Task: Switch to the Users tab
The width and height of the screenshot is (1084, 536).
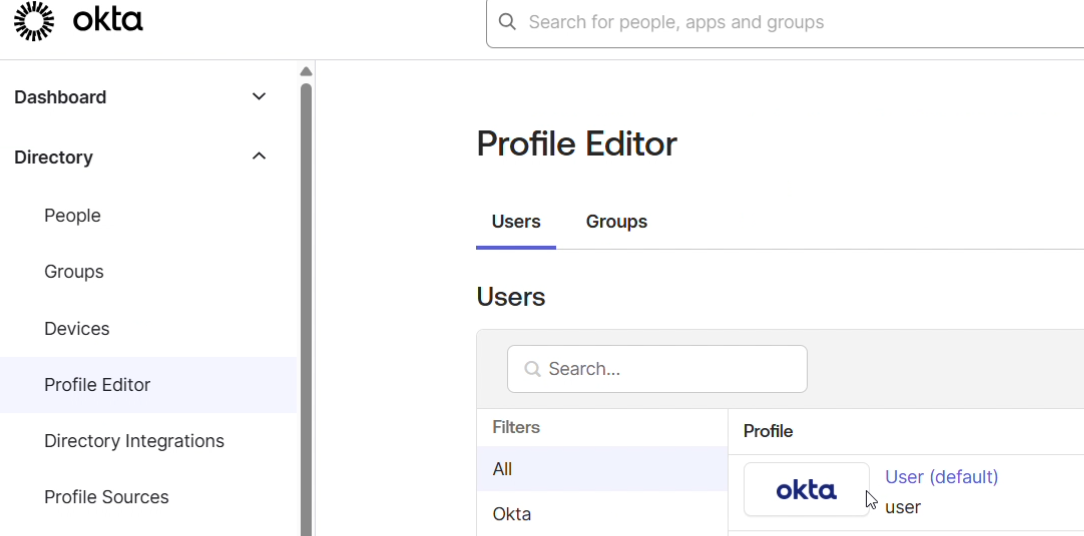Action: coord(516,221)
